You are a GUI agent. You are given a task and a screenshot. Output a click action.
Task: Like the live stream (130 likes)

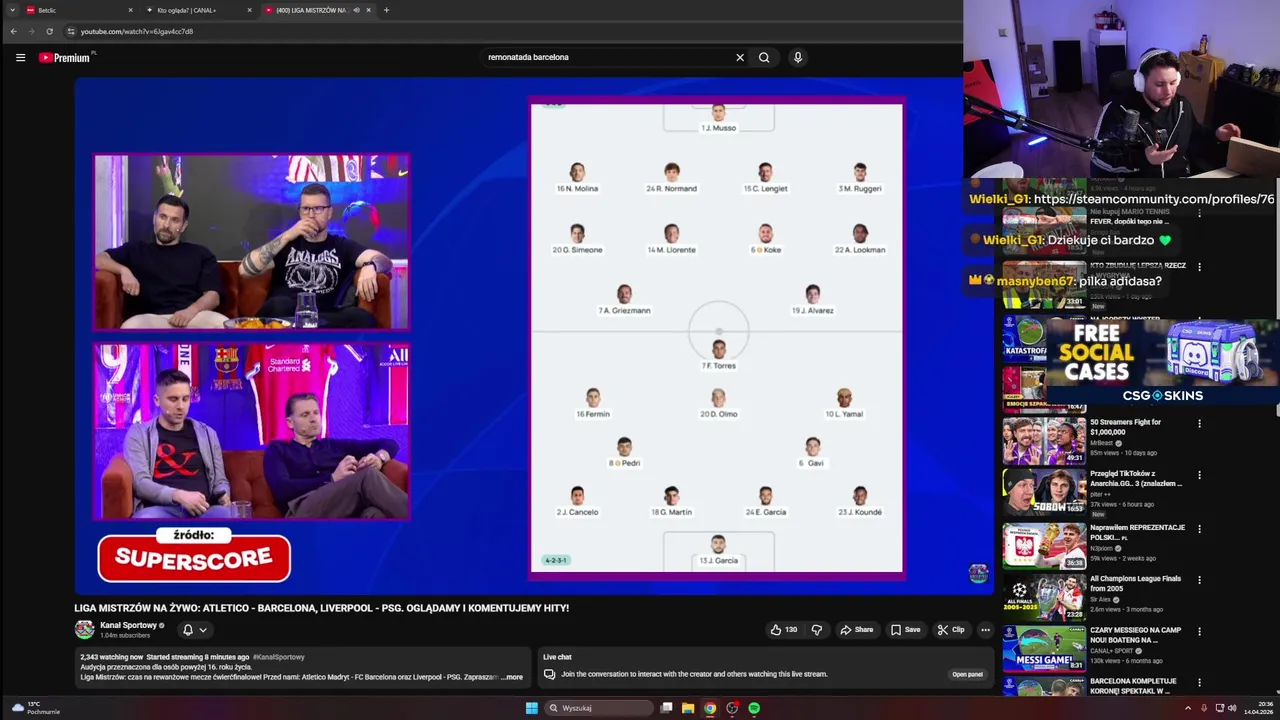tap(784, 630)
